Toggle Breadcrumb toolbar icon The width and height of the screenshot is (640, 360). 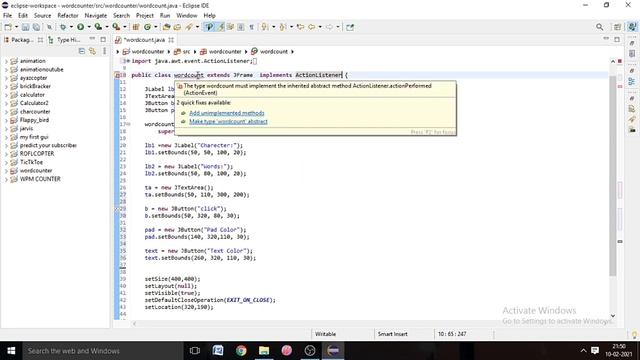[209, 27]
